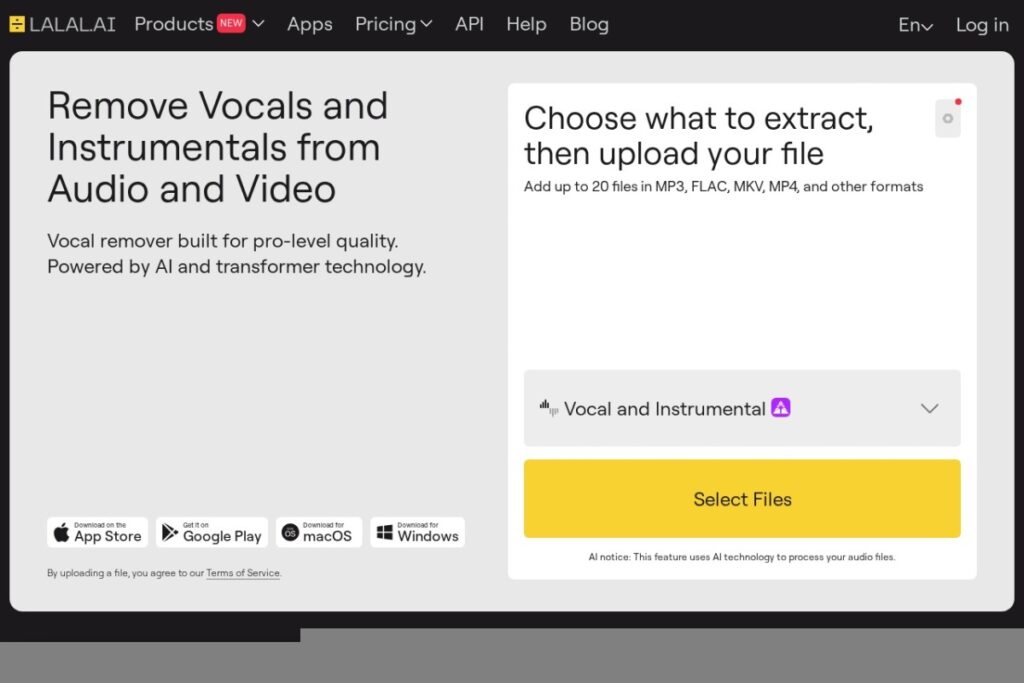Click the yellow Select Files button
Image resolution: width=1024 pixels, height=683 pixels.
pyautogui.click(x=742, y=499)
